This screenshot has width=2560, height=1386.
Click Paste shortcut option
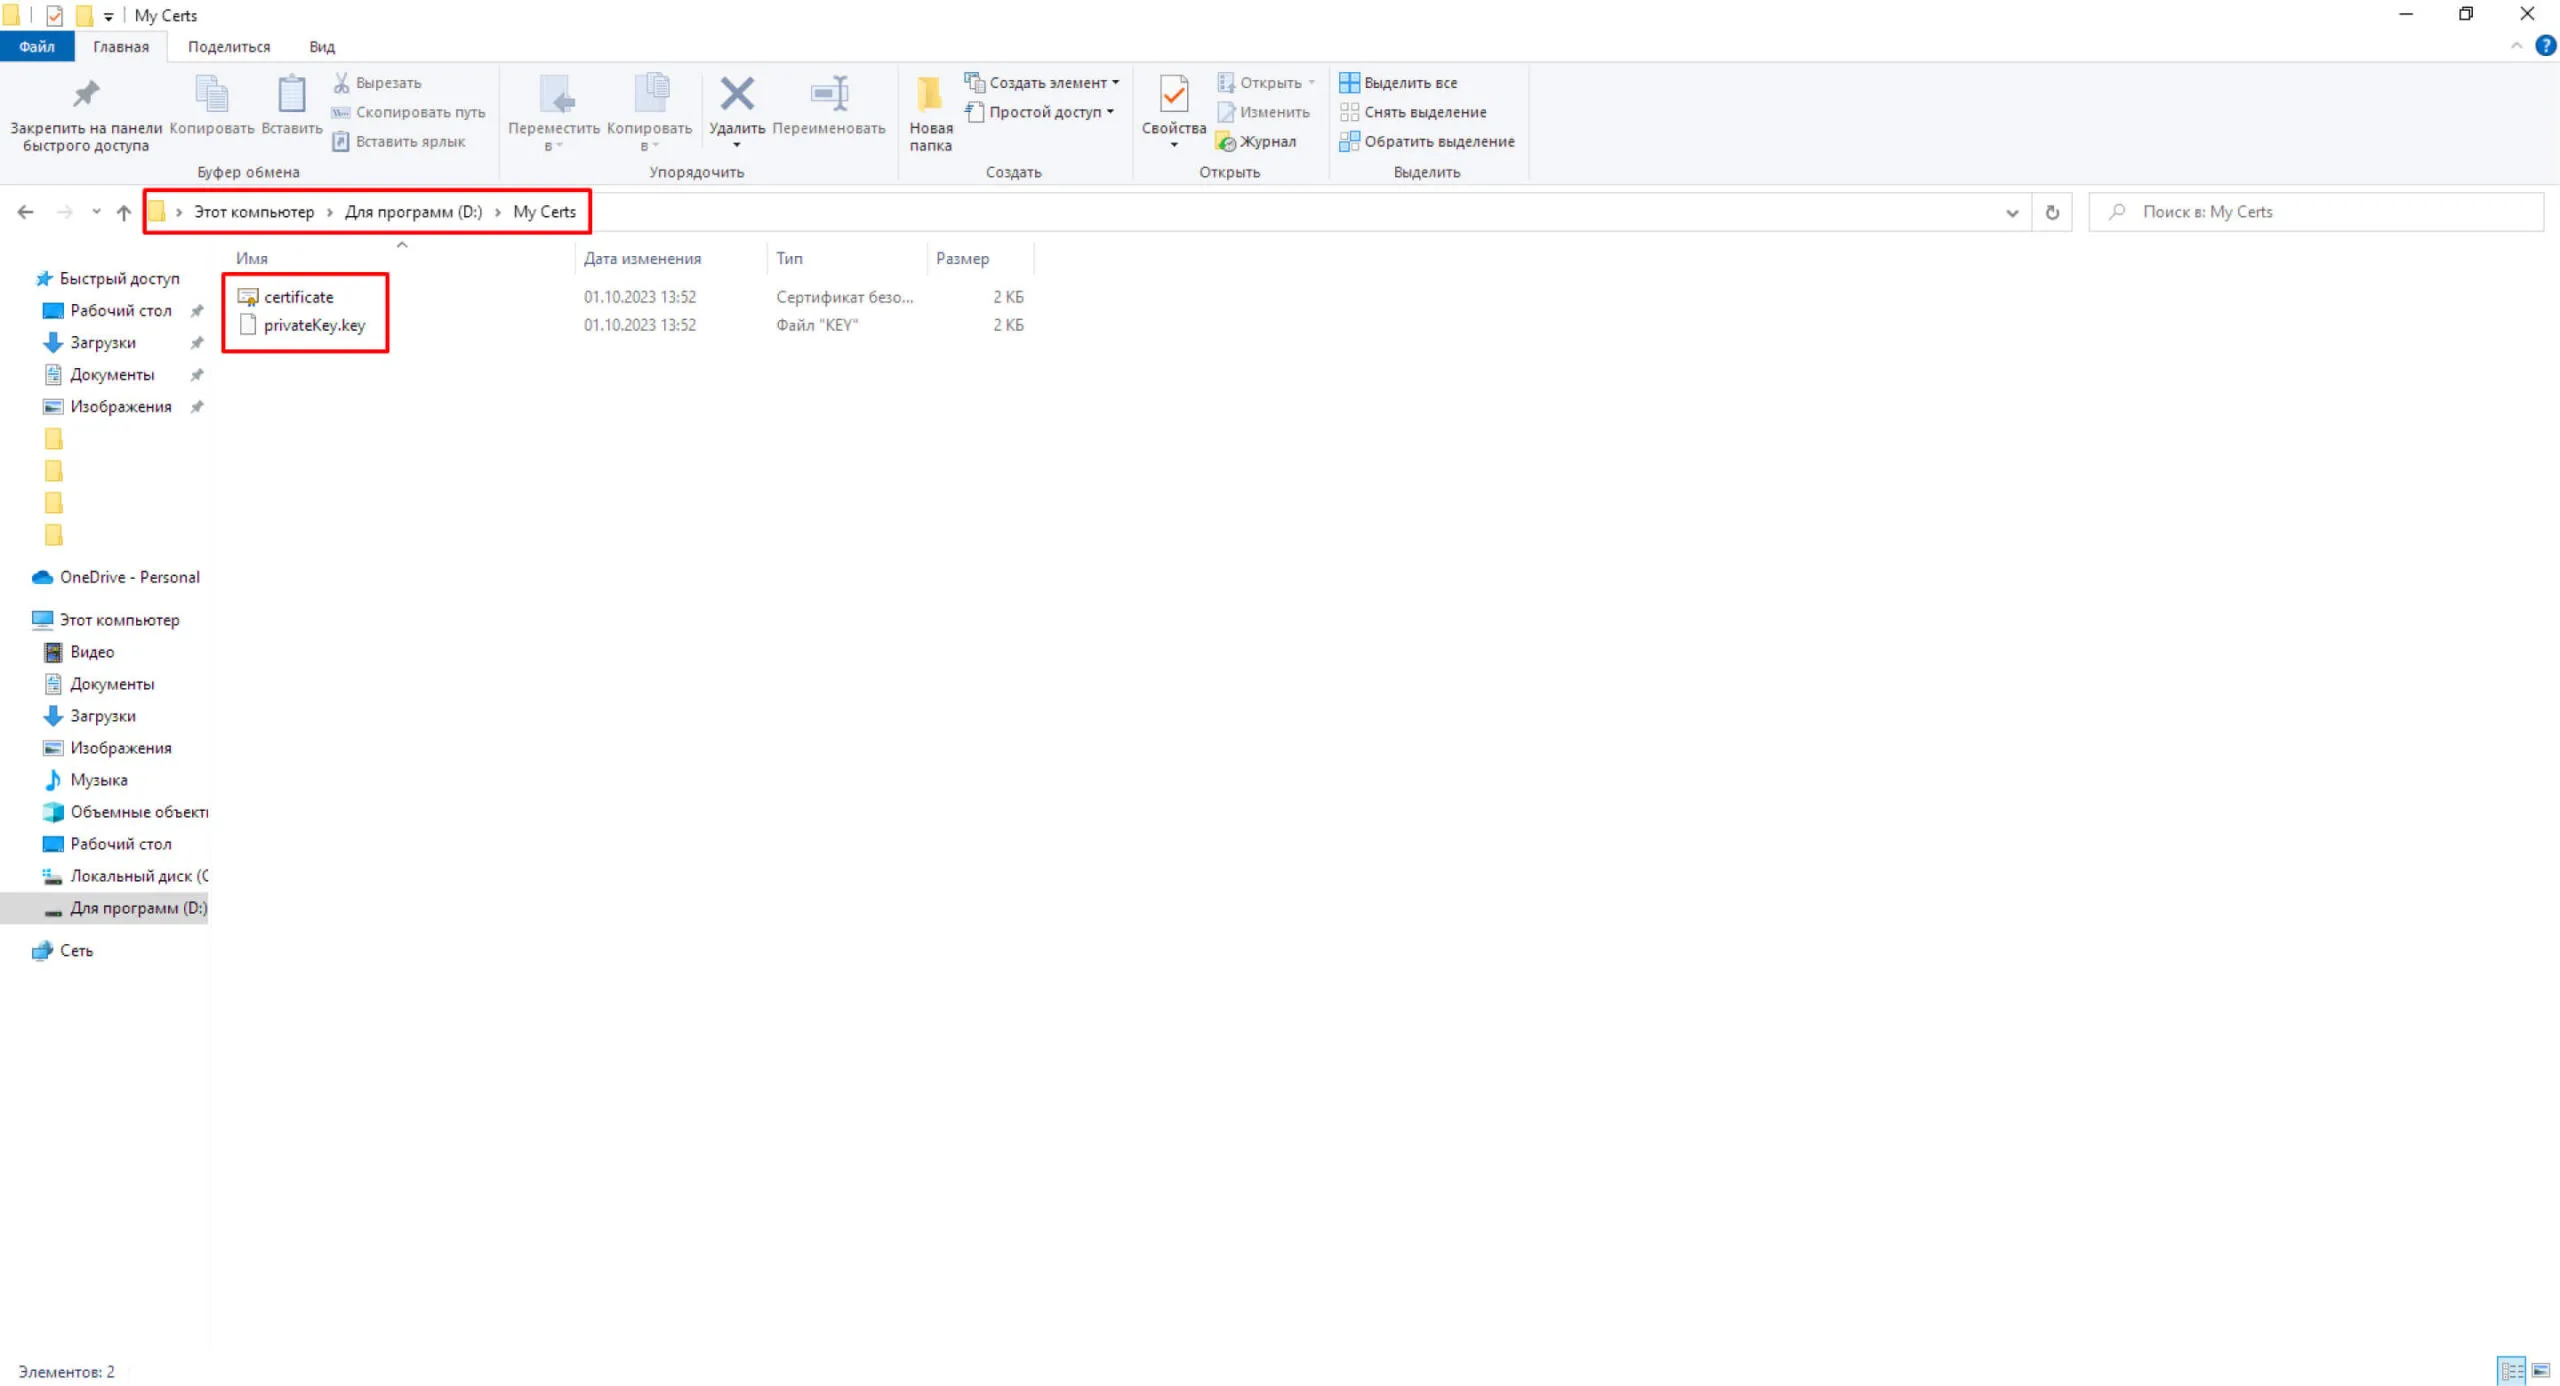click(x=399, y=141)
